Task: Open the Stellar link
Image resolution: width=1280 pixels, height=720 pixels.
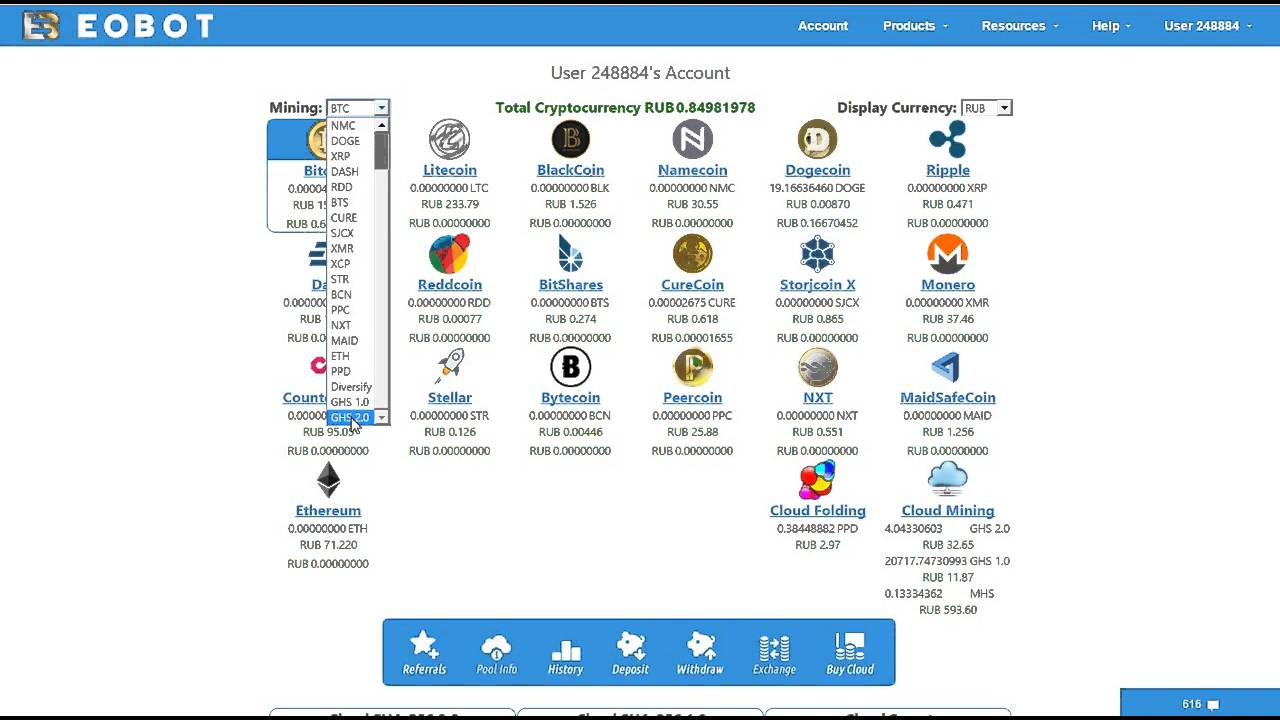Action: click(449, 398)
